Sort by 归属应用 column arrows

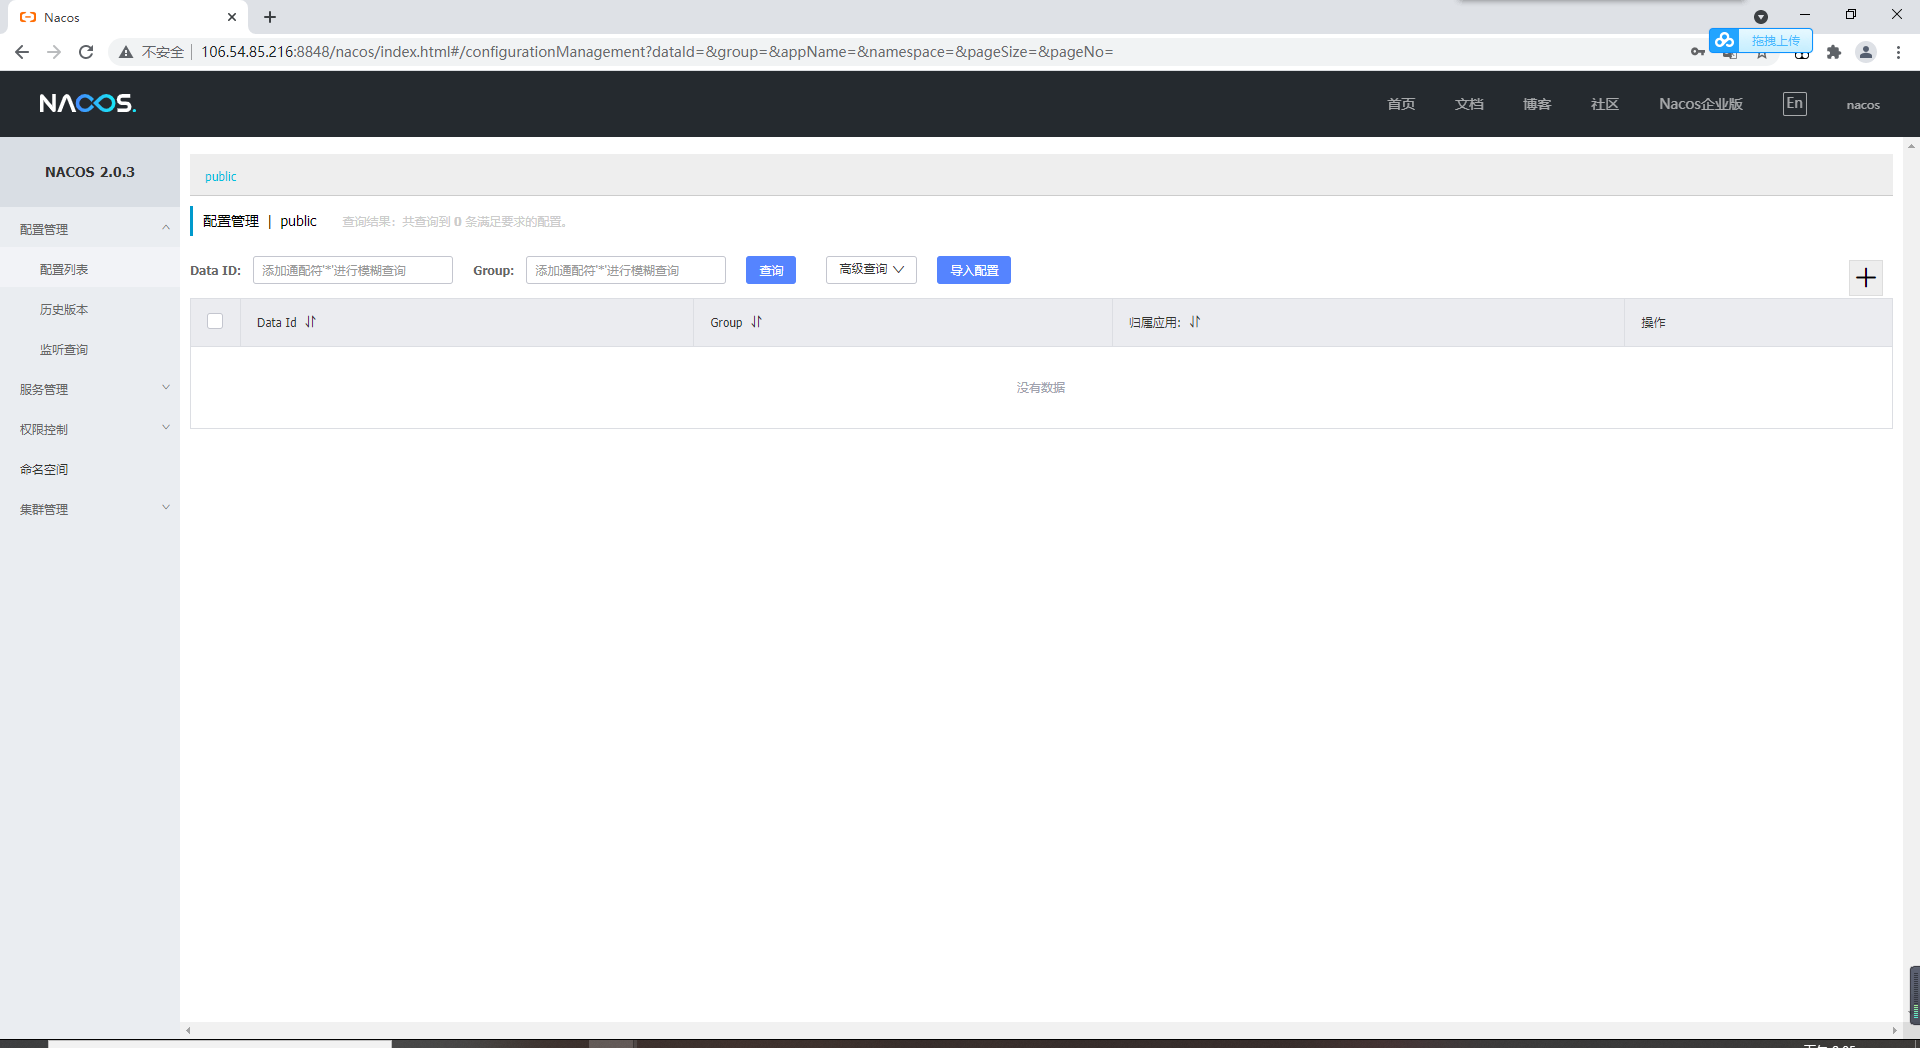(1195, 322)
